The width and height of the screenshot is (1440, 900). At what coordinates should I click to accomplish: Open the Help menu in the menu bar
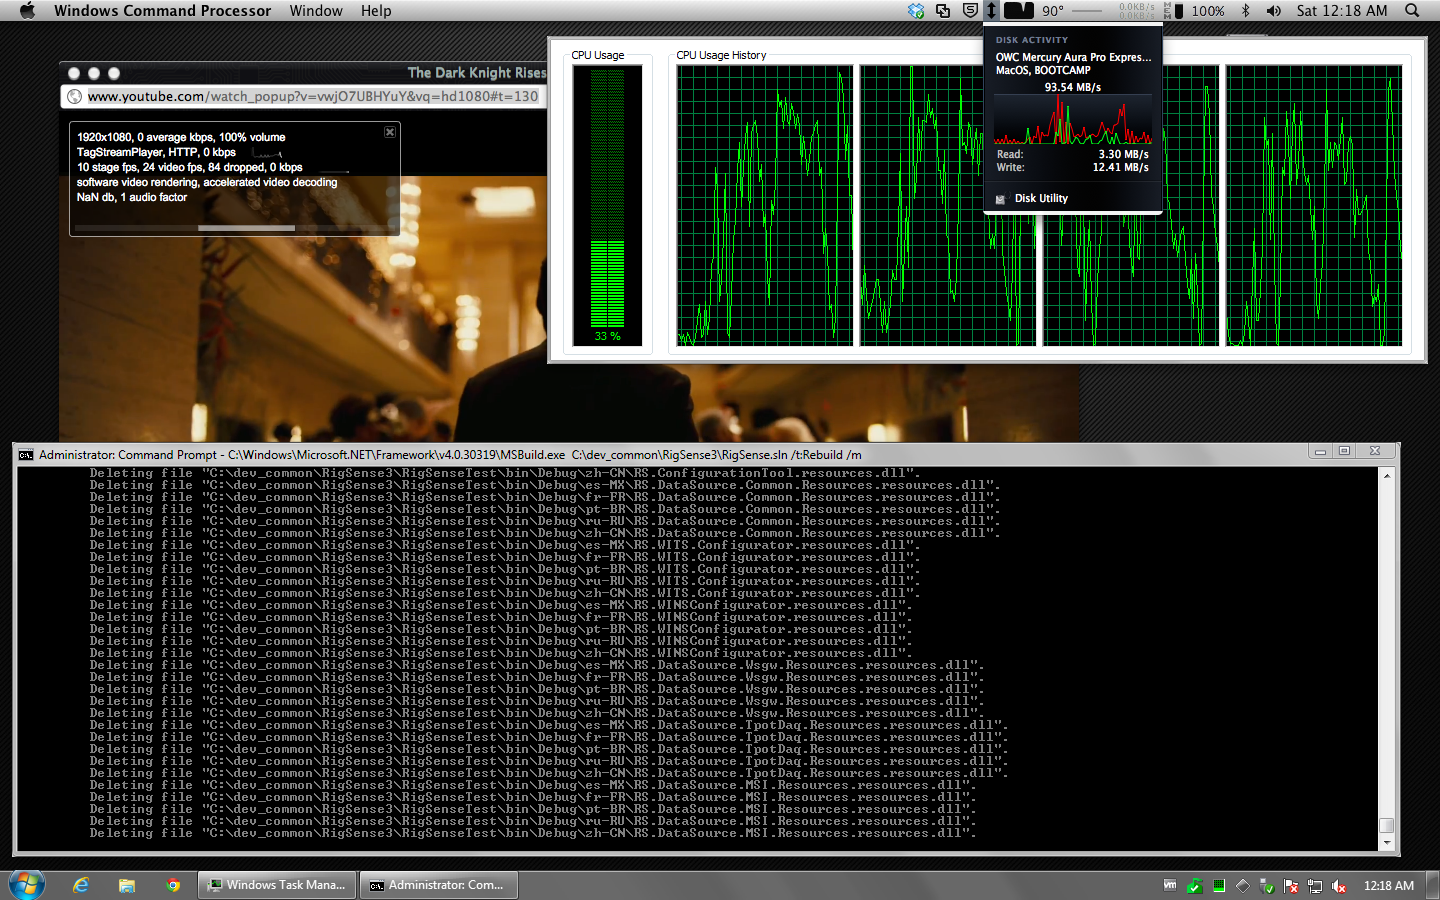376,10
